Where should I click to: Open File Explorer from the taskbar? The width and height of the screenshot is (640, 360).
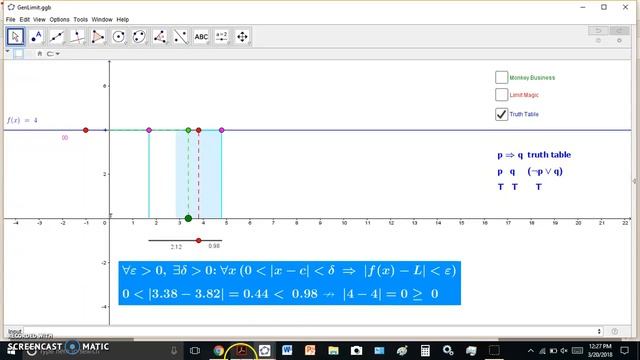(x=333, y=350)
